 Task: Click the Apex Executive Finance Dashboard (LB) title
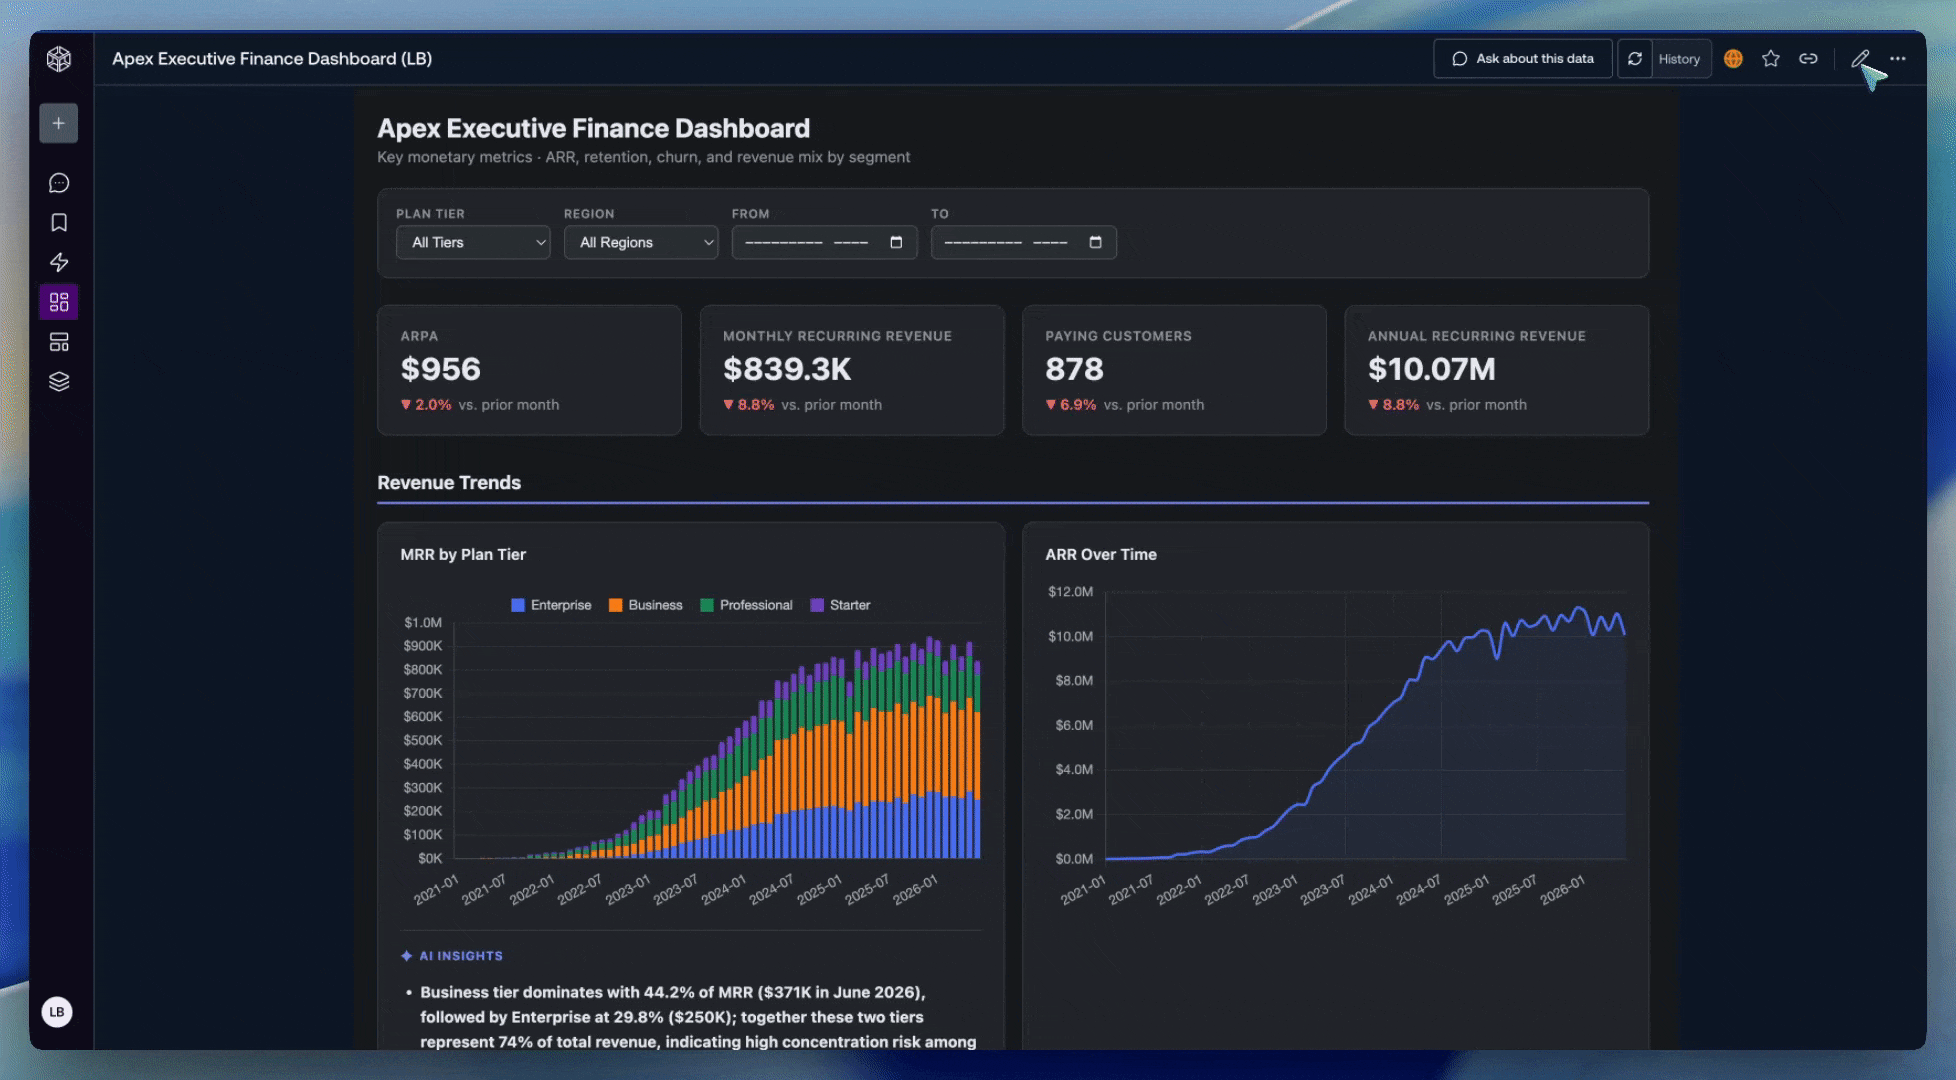point(272,59)
